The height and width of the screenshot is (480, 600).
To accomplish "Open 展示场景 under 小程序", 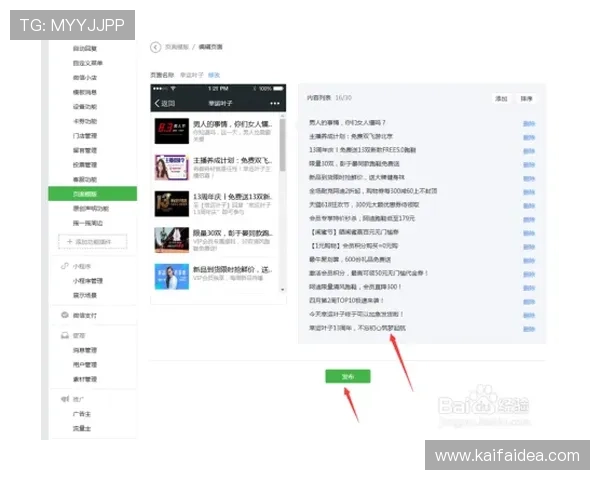I will (x=85, y=295).
